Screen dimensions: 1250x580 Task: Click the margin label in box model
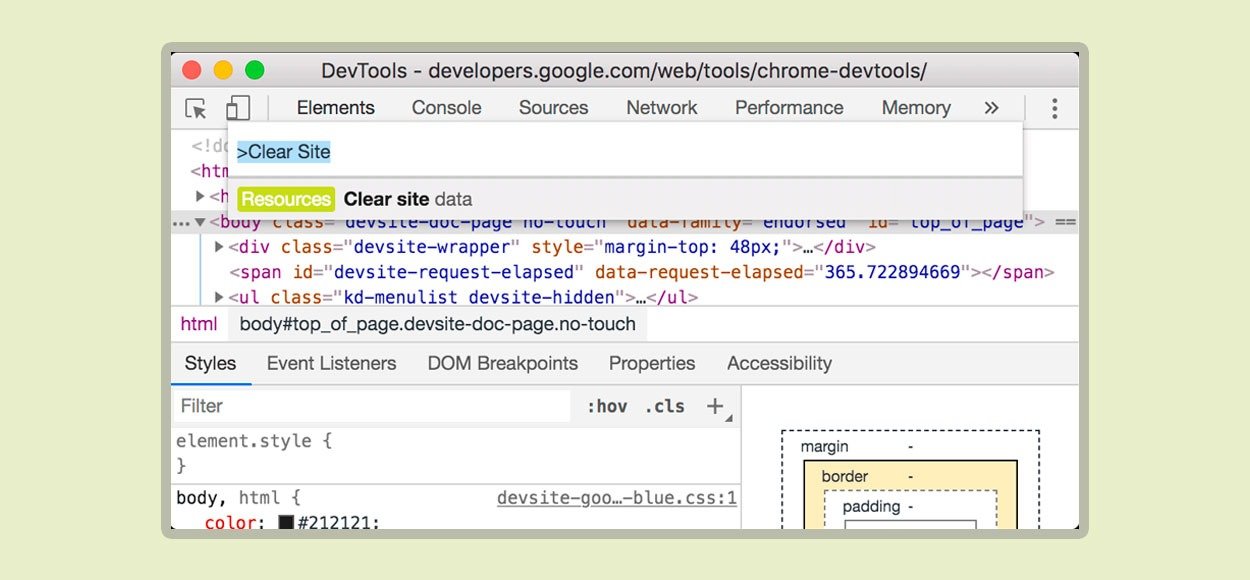click(x=825, y=447)
